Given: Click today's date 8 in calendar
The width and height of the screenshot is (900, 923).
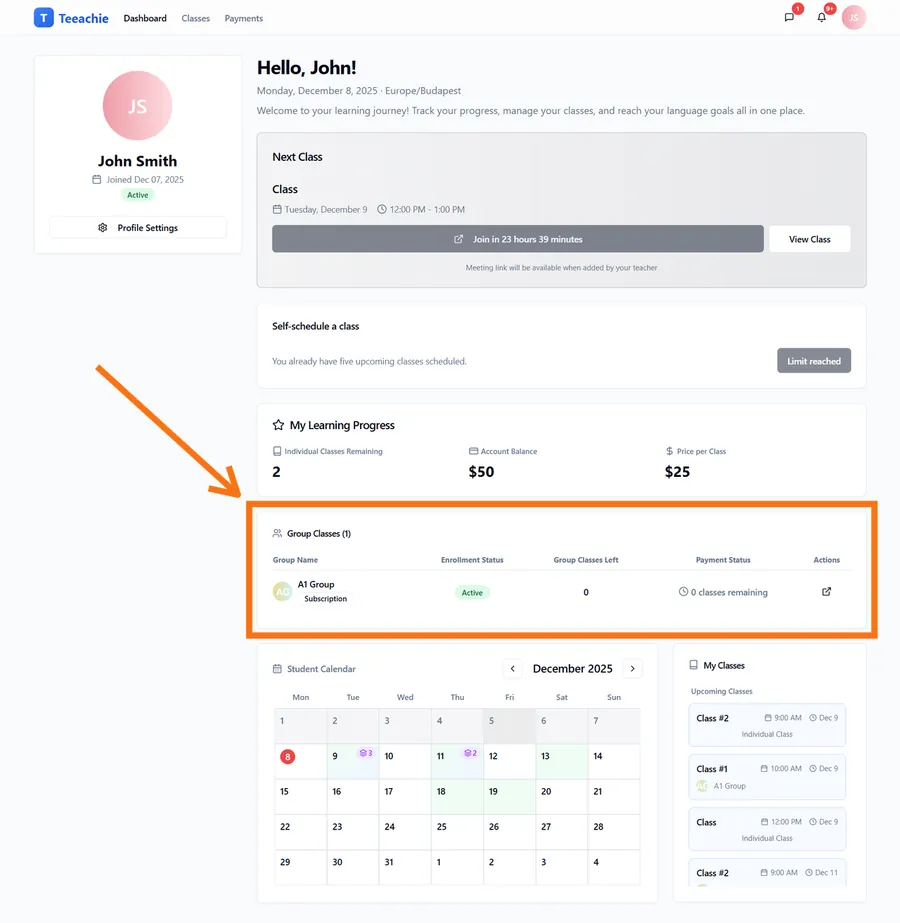Looking at the screenshot, I should [x=288, y=757].
